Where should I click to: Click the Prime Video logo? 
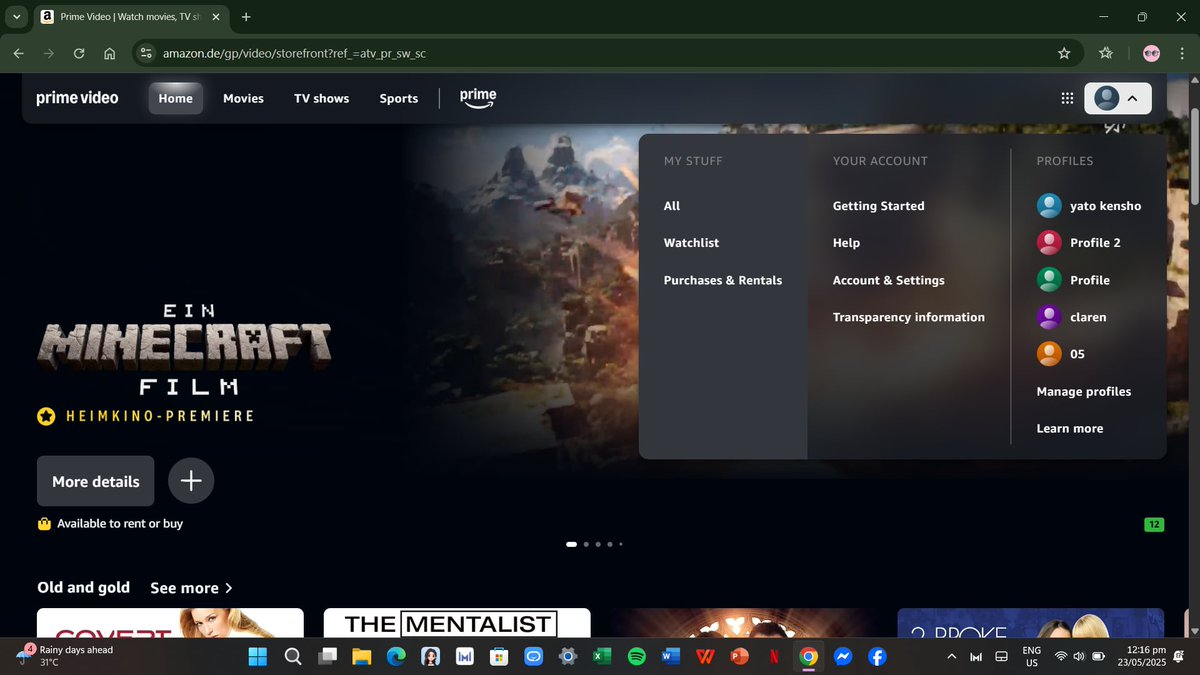pyautogui.click(x=77, y=98)
